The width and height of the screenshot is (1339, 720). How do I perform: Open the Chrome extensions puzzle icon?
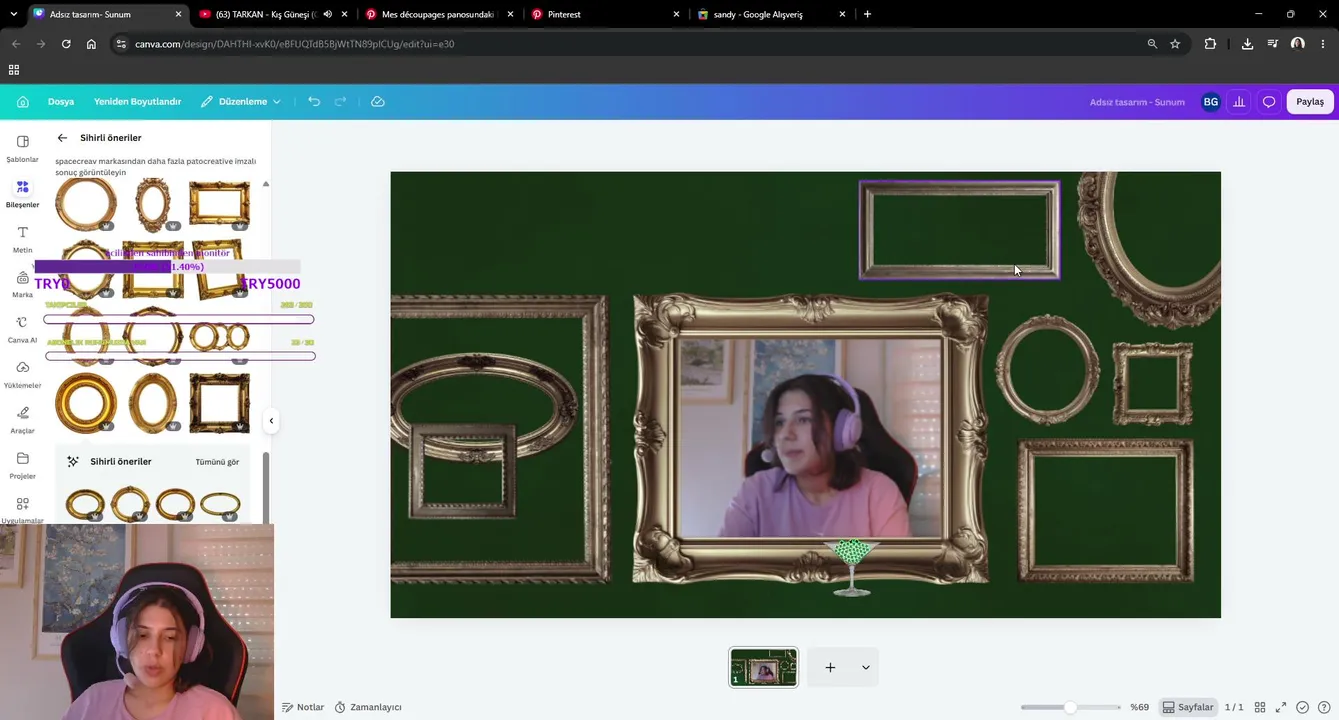click(x=1210, y=44)
